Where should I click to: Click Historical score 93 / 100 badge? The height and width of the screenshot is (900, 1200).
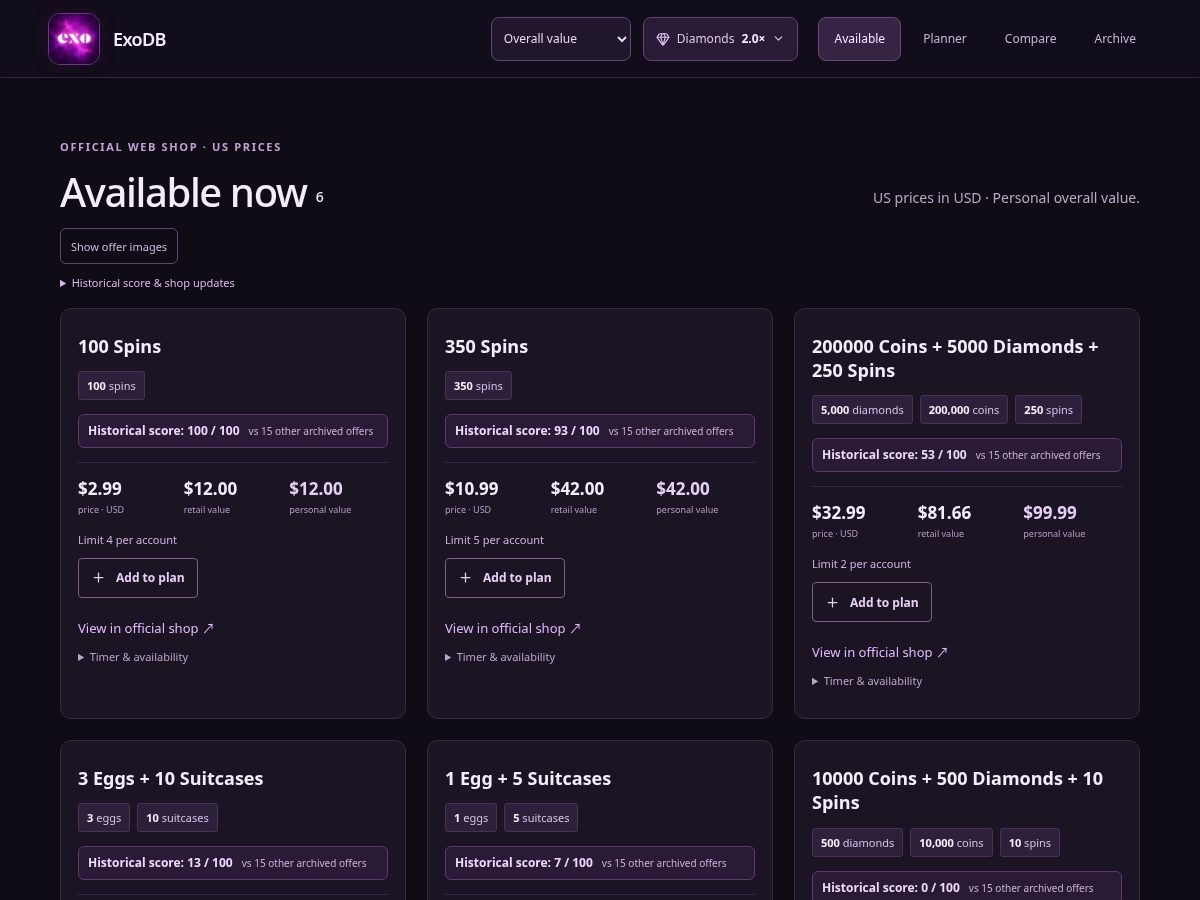tap(600, 431)
